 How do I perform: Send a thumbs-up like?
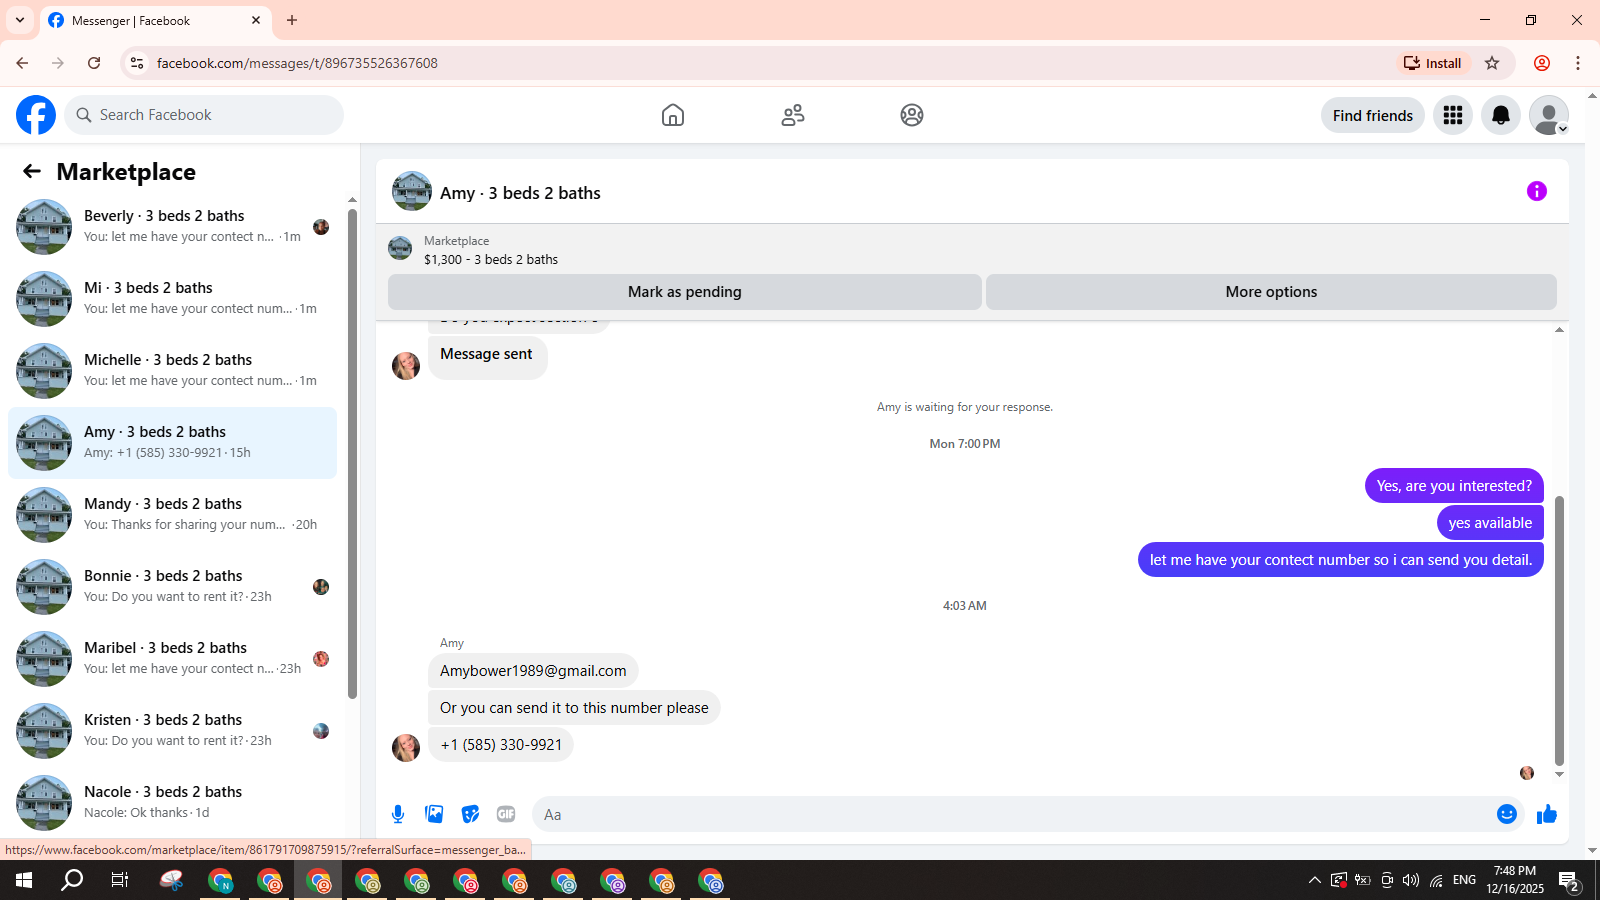point(1547,814)
